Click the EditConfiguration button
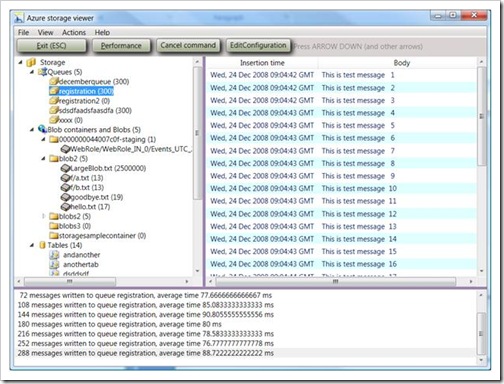Screen dimensions: 504x384 258,45
